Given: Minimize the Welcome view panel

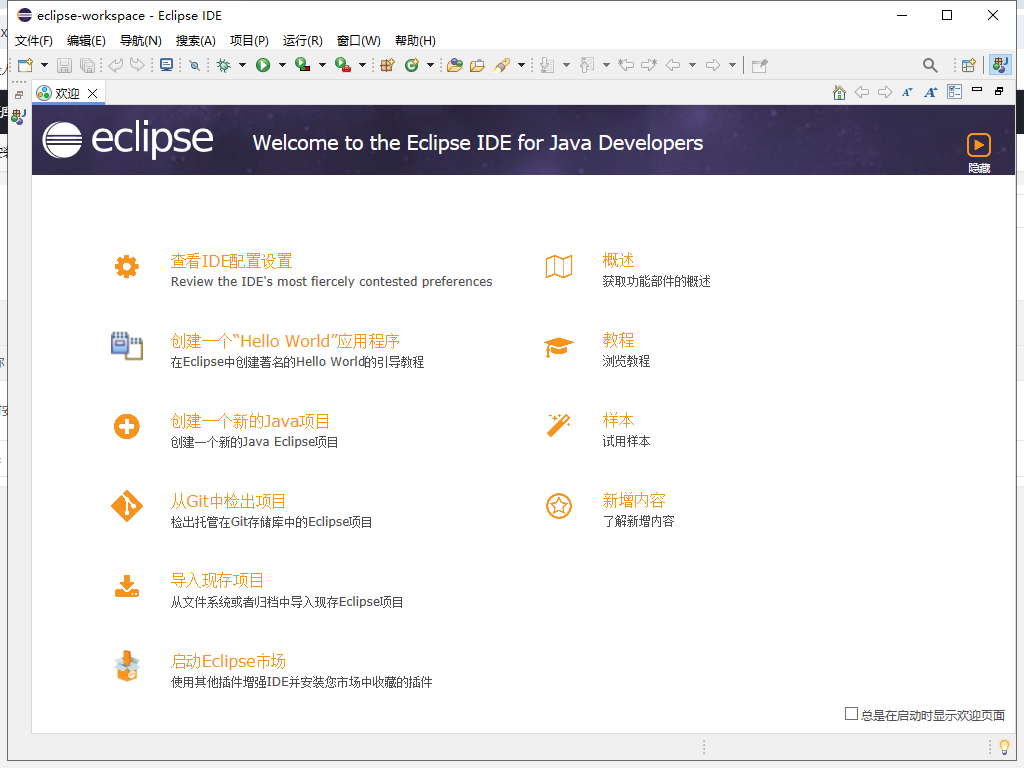Looking at the screenshot, I should (977, 89).
